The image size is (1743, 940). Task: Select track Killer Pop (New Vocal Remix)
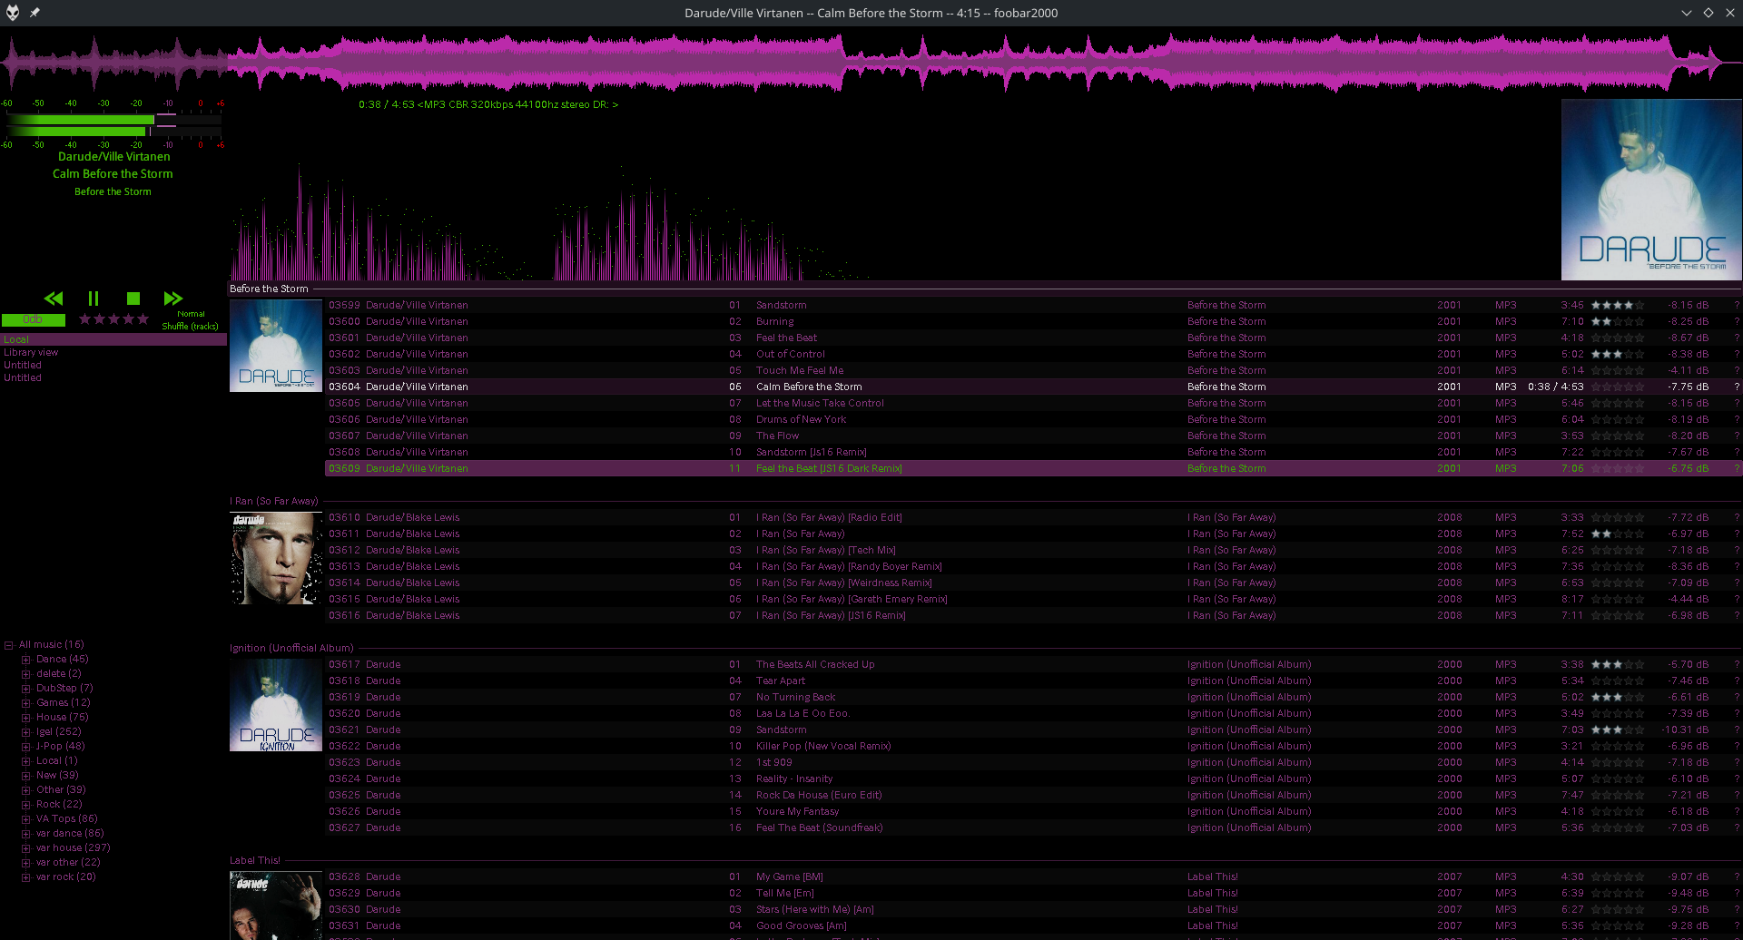coord(1033,746)
